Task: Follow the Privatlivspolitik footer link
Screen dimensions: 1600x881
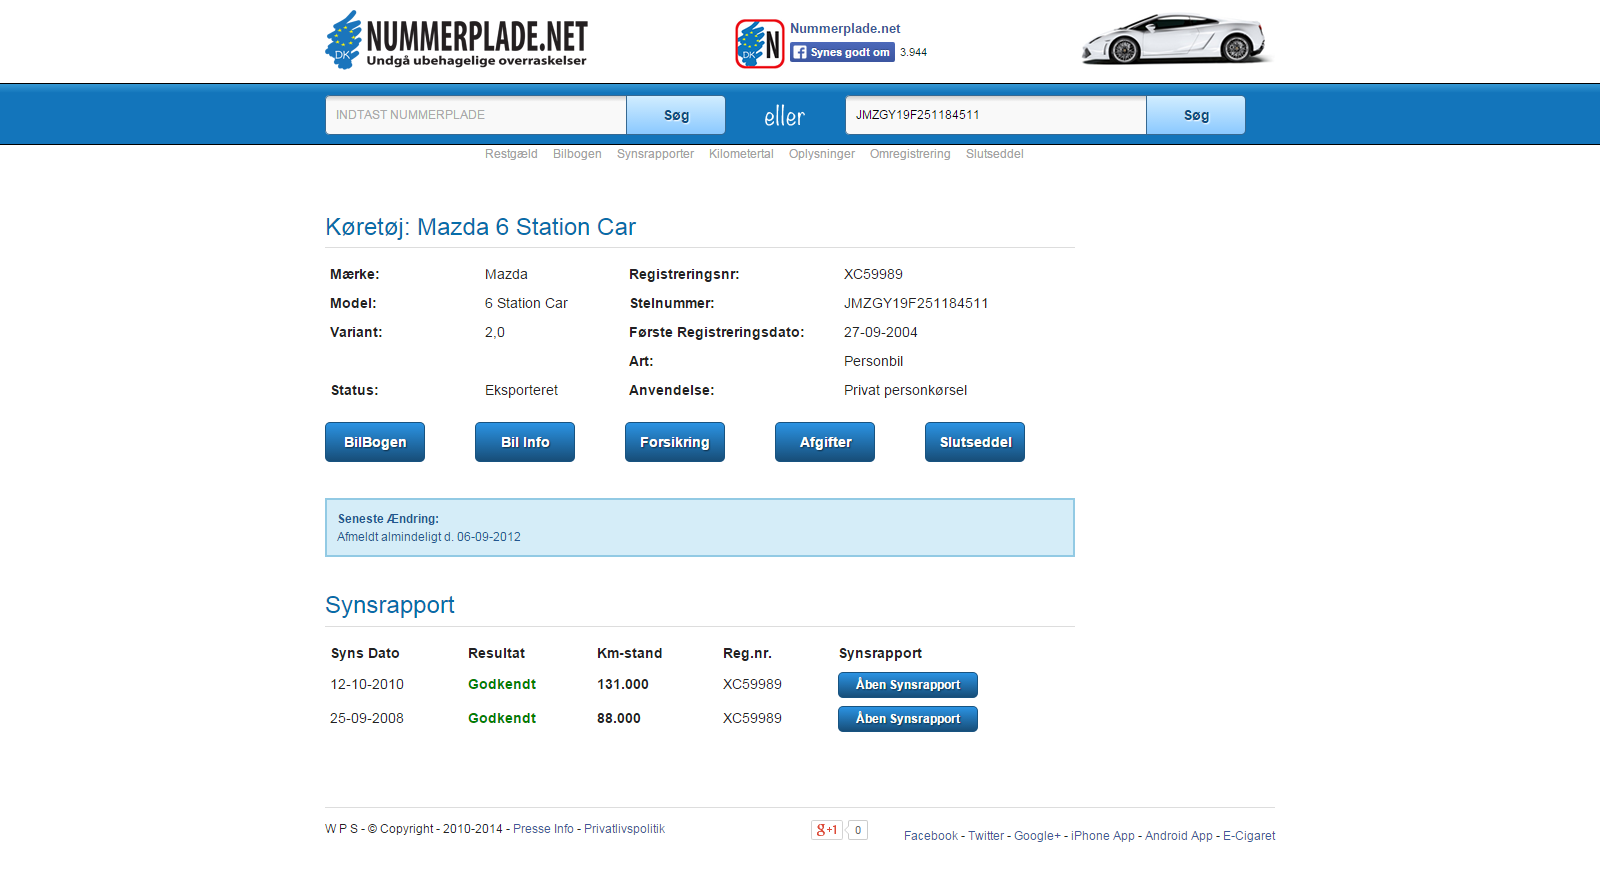Action: pos(624,829)
